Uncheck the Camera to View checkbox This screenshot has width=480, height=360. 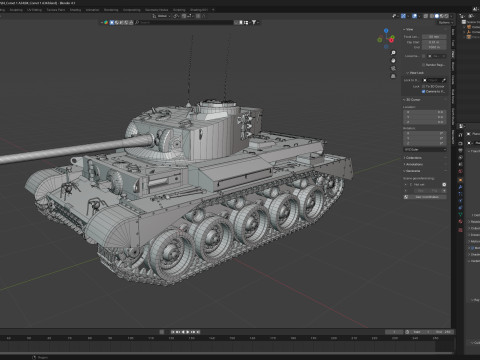point(424,91)
